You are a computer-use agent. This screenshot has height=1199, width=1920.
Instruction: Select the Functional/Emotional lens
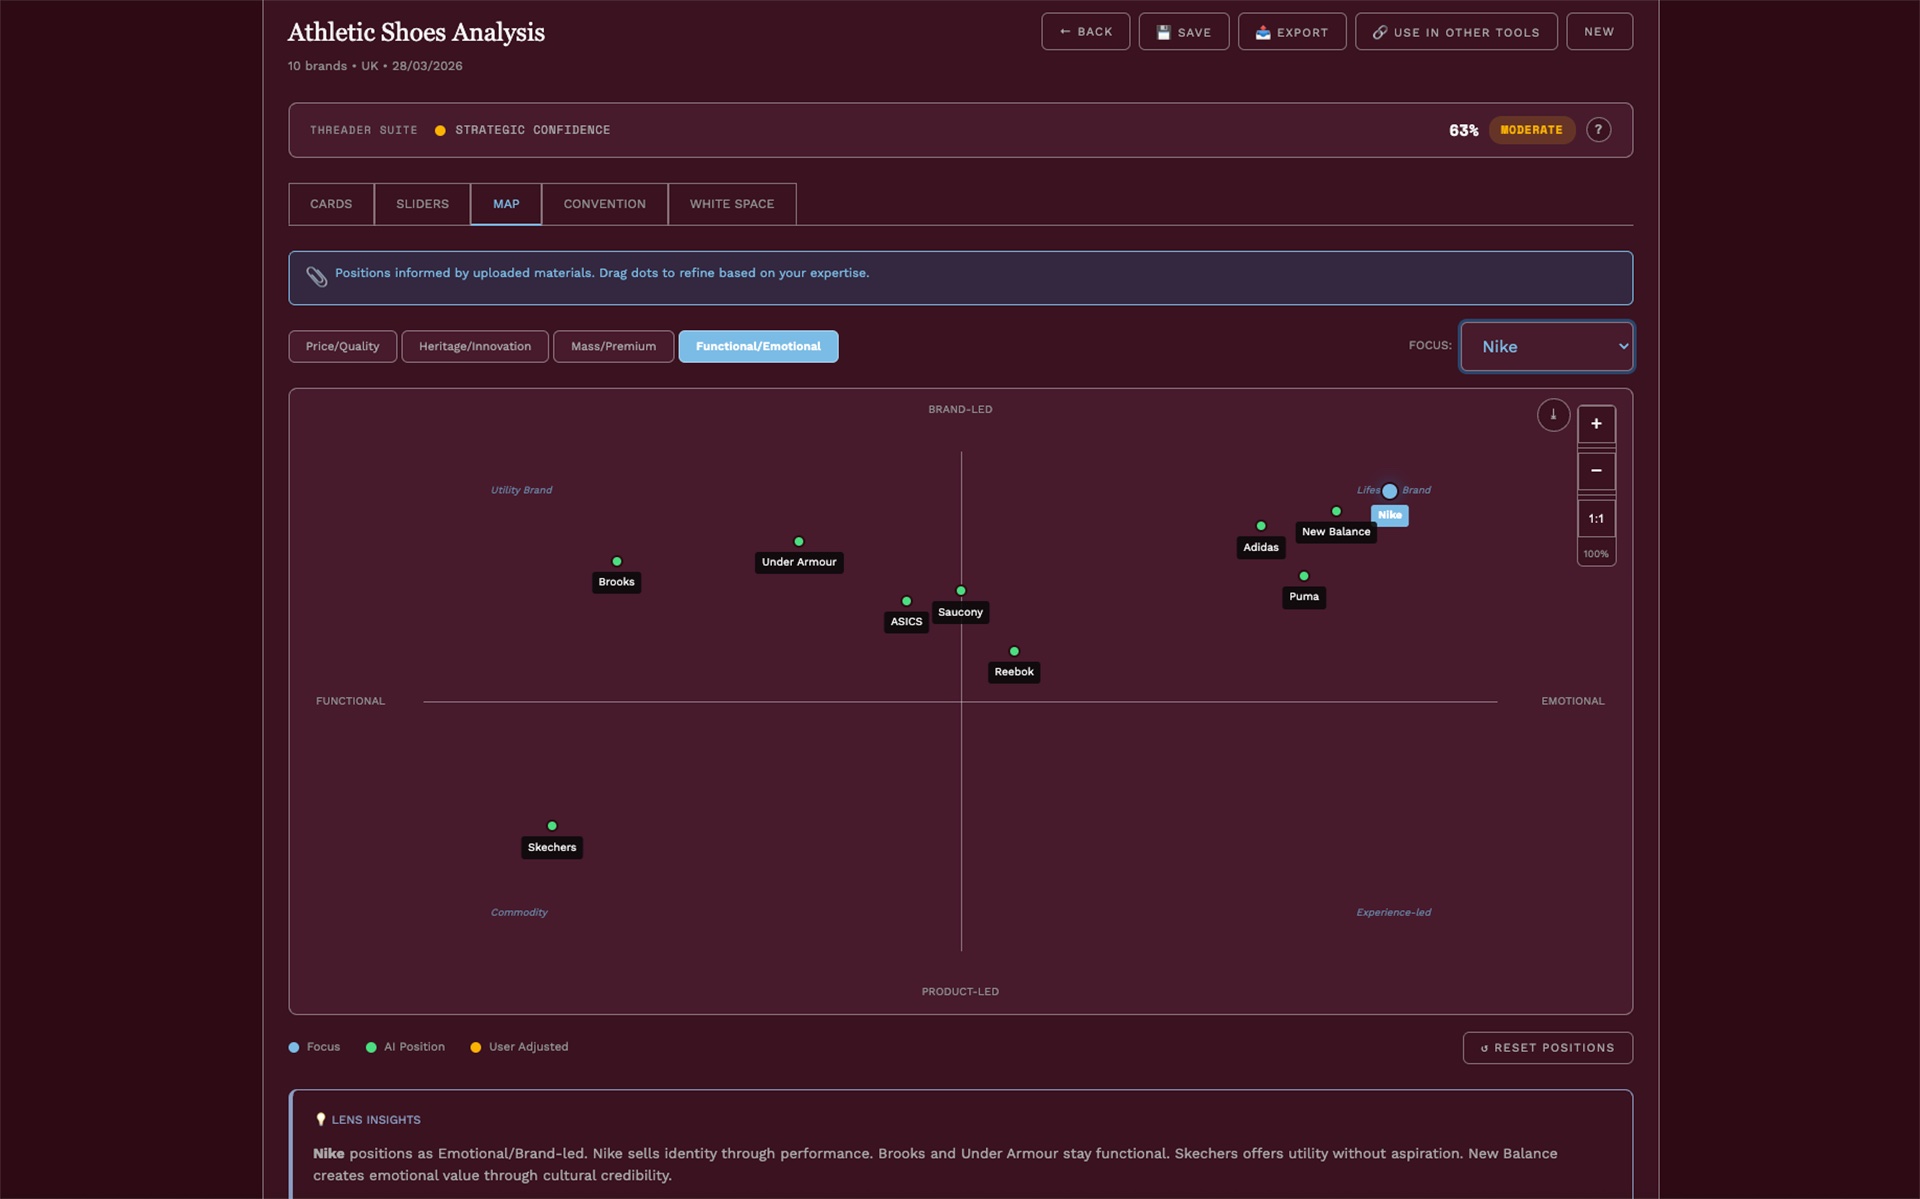pyautogui.click(x=758, y=346)
